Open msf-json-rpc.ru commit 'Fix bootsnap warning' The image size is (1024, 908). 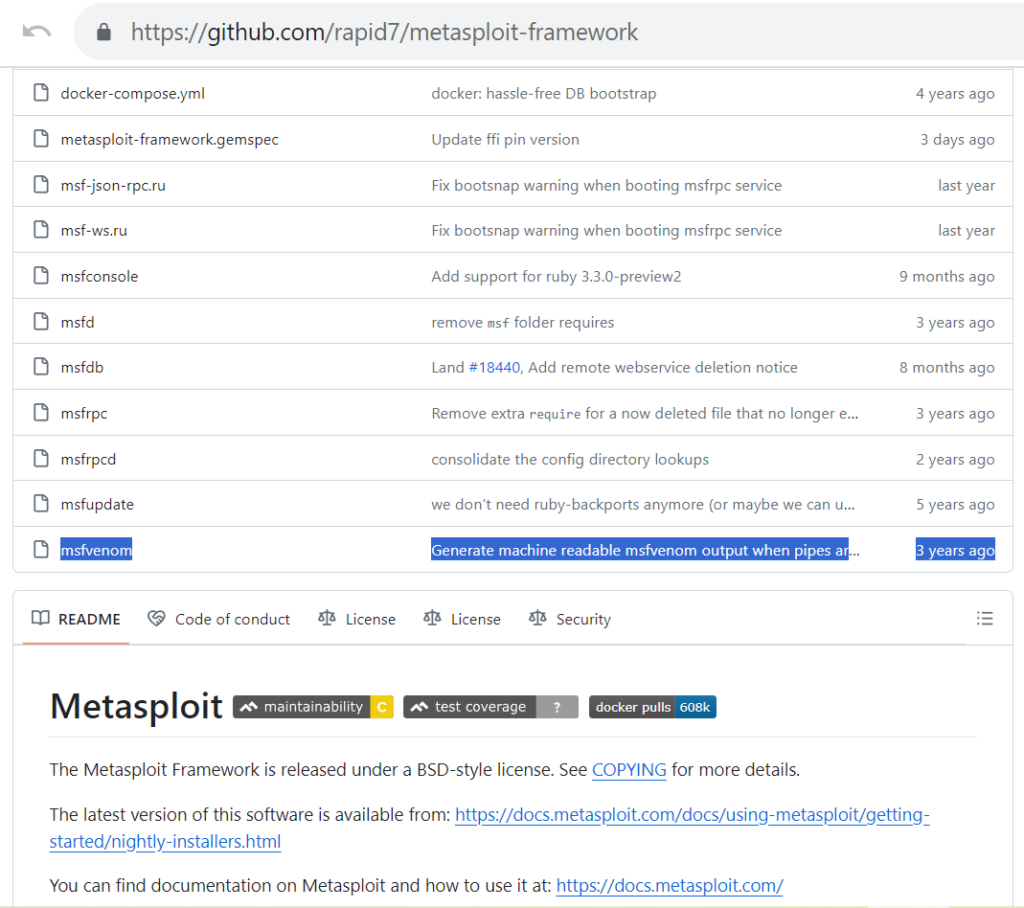[607, 186]
